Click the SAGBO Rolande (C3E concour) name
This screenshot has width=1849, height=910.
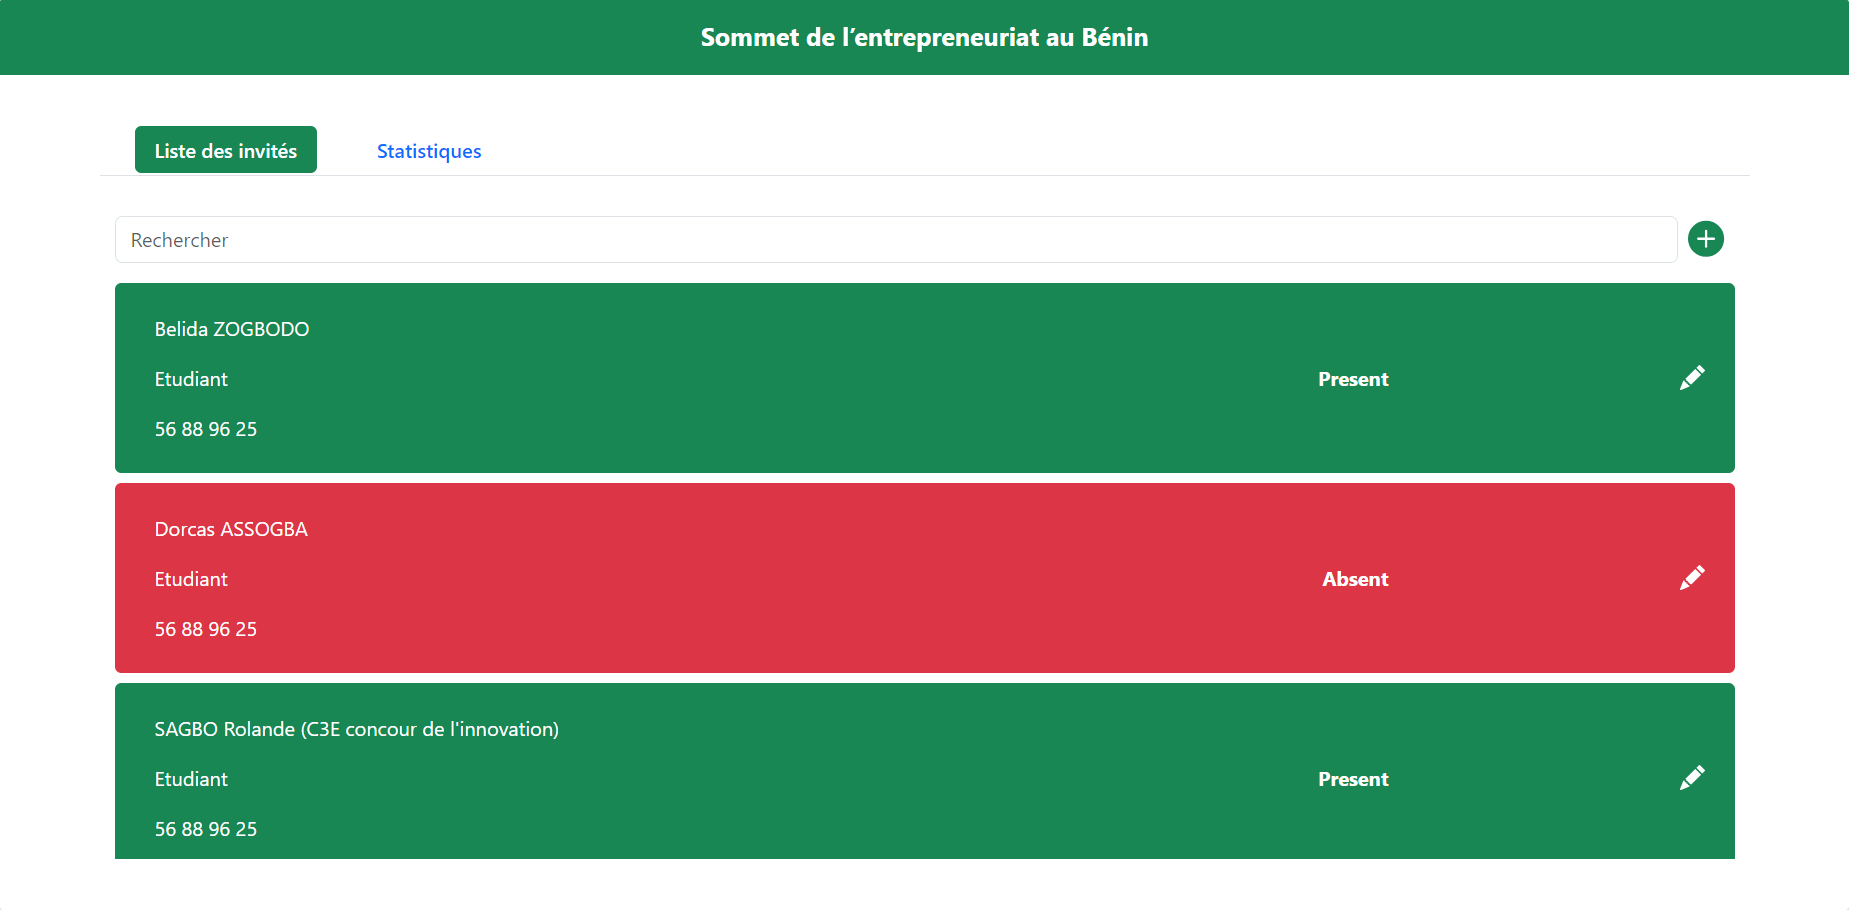pyautogui.click(x=356, y=729)
